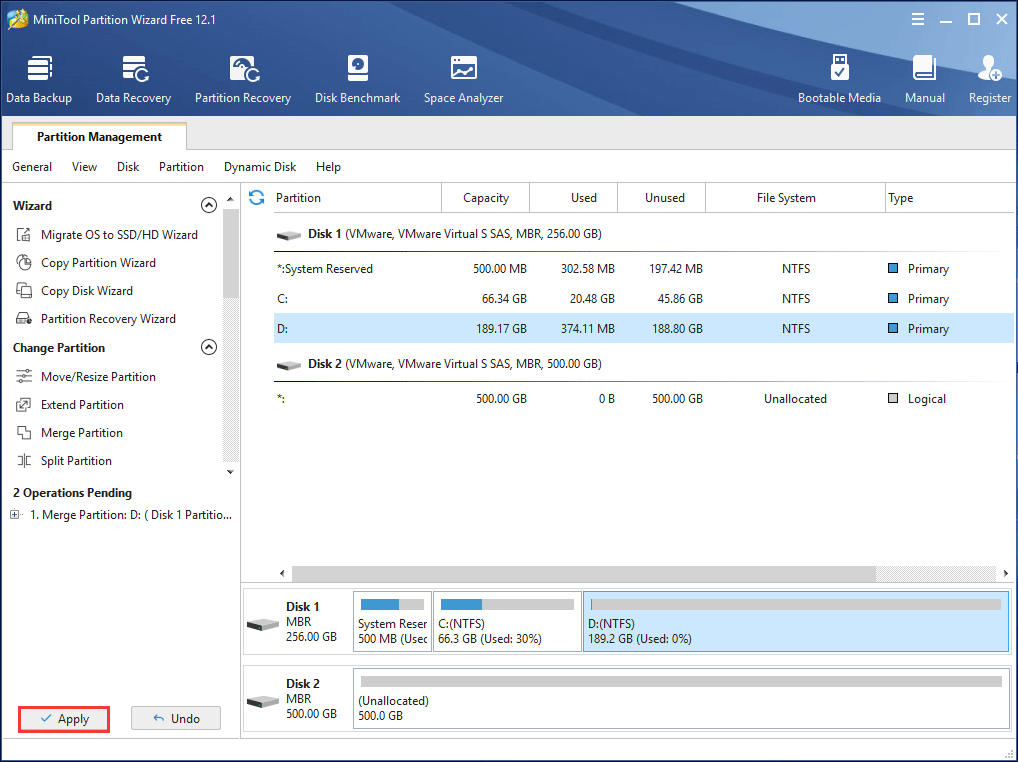
Task: Launch the Data Recovery feature
Action: [133, 78]
